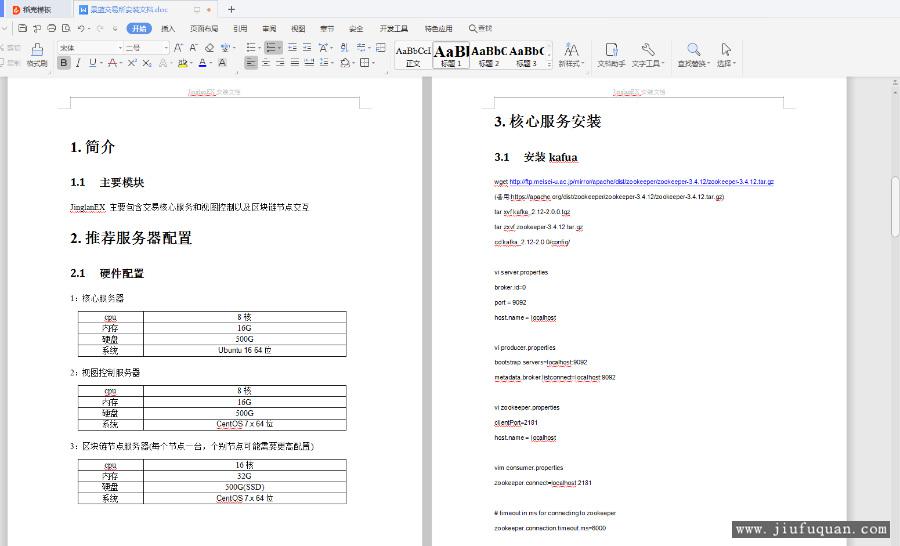Toggle justify paragraph alignment
This screenshot has width=900, height=546.
click(x=294, y=63)
